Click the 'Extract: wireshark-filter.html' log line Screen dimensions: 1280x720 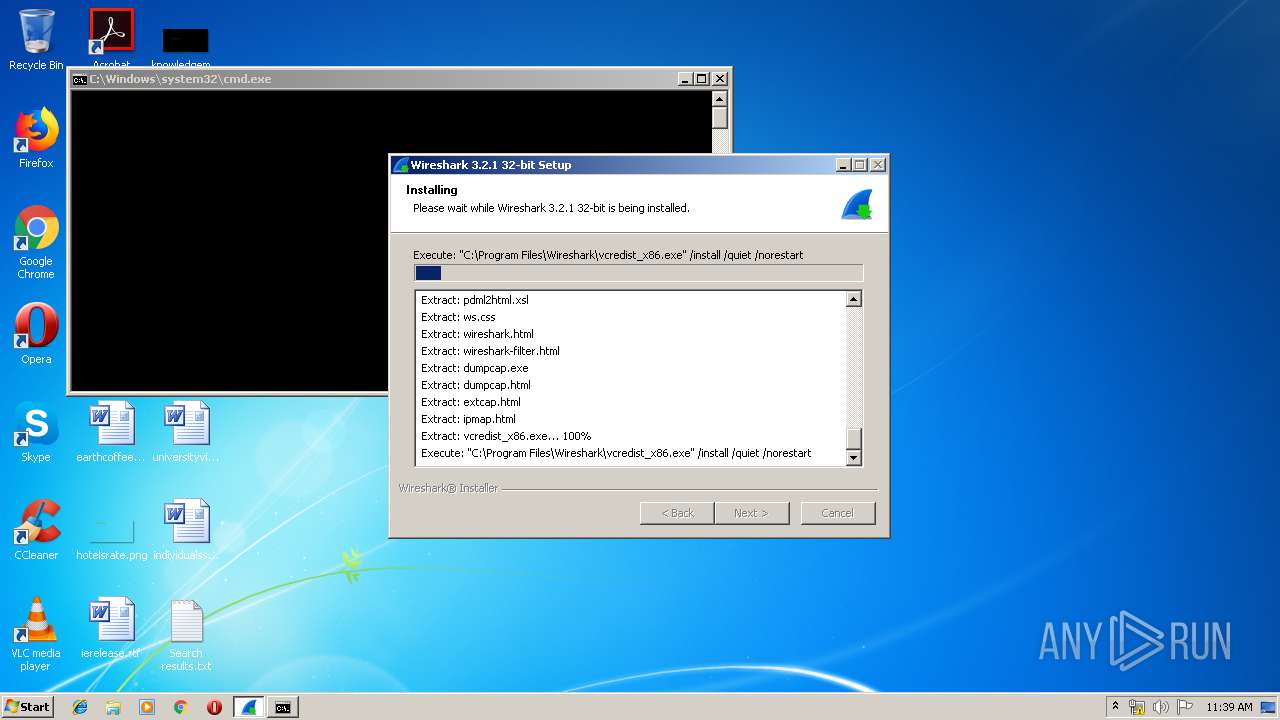point(490,351)
